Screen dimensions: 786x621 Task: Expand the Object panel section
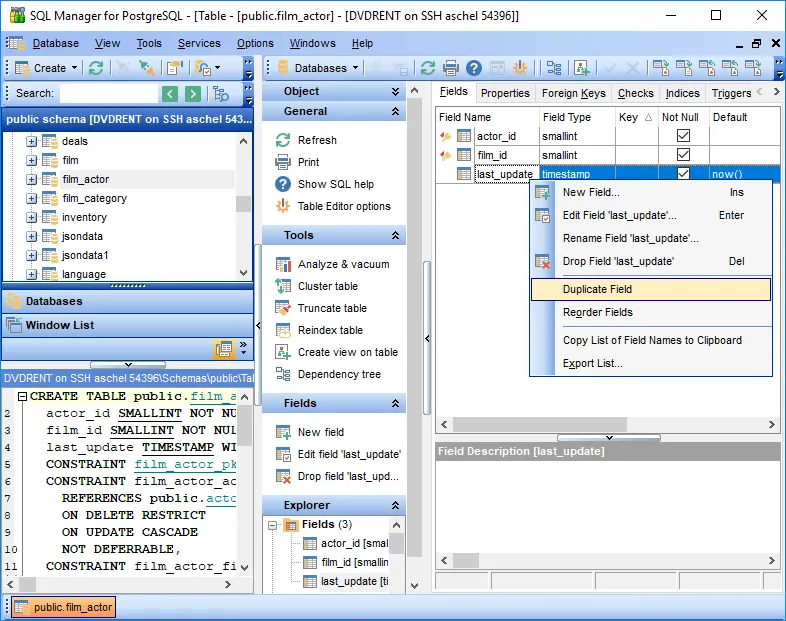(395, 91)
